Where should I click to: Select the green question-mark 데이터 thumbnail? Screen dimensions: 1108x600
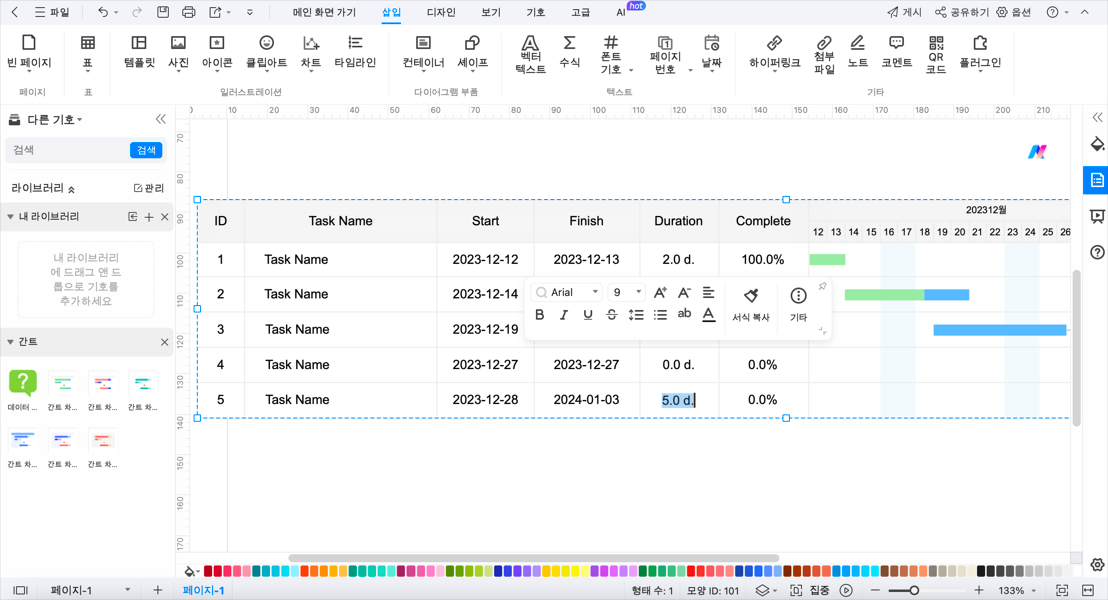pos(23,384)
